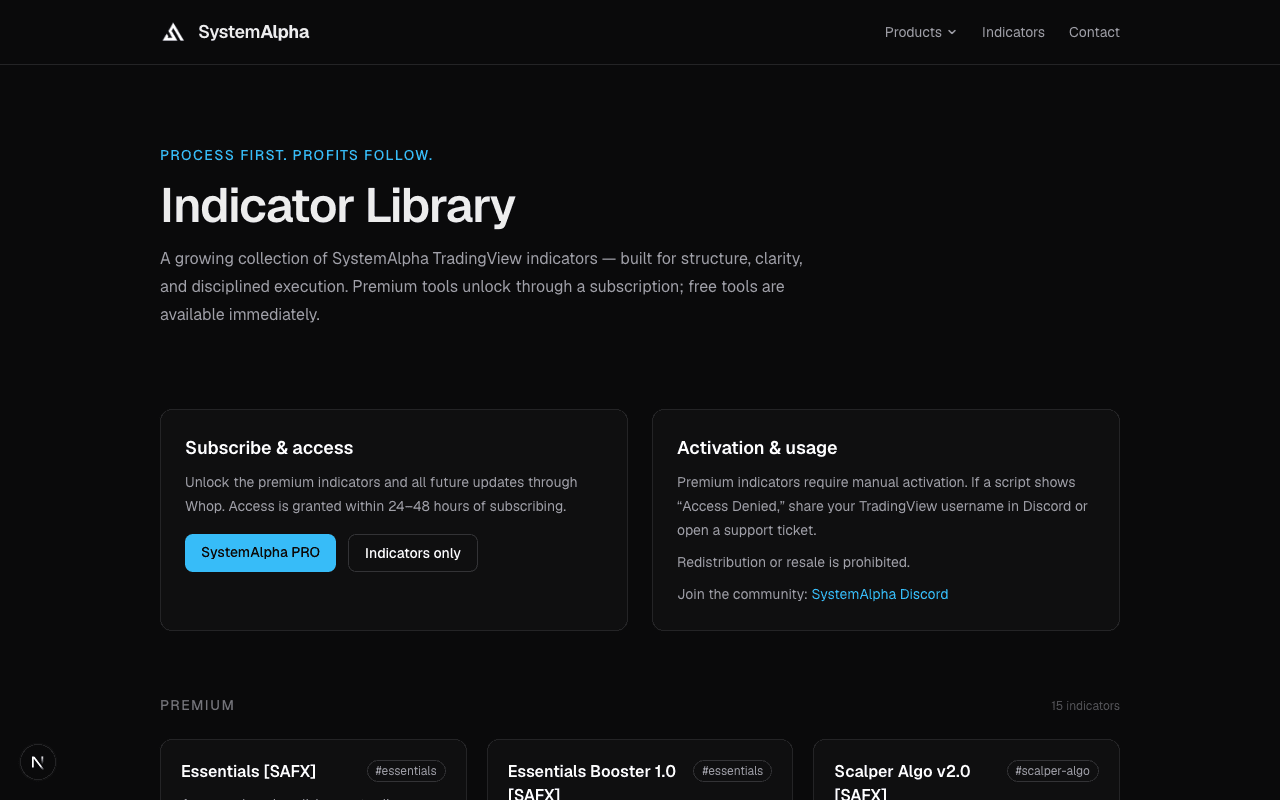Click 'Redistribution or resale is prohibited.' text
Screen dimensions: 1280x800
794,562
